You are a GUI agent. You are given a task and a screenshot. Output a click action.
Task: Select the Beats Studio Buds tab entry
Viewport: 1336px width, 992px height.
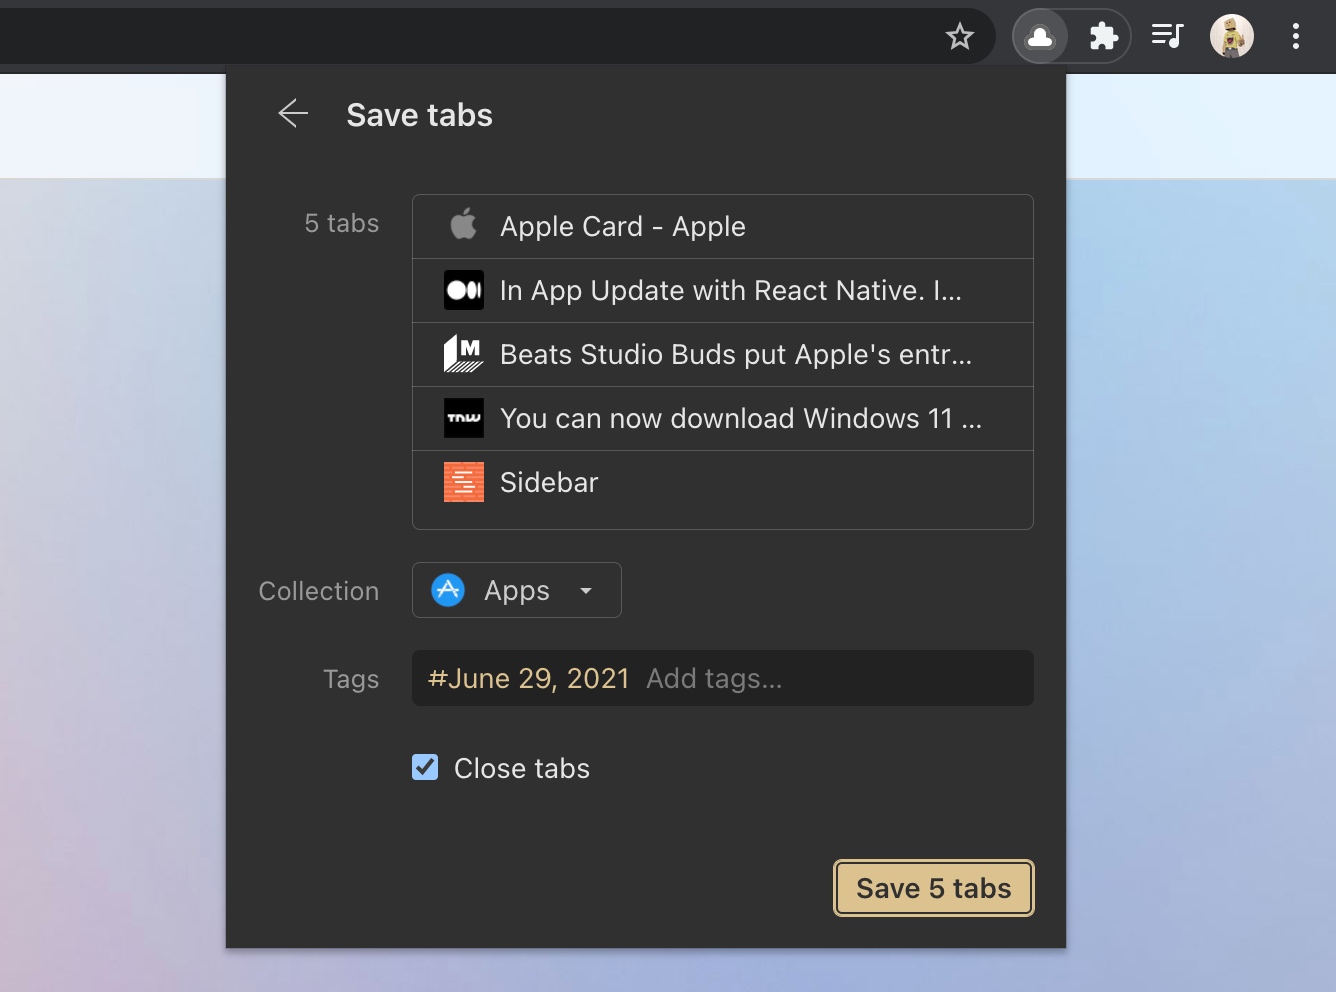tap(722, 355)
